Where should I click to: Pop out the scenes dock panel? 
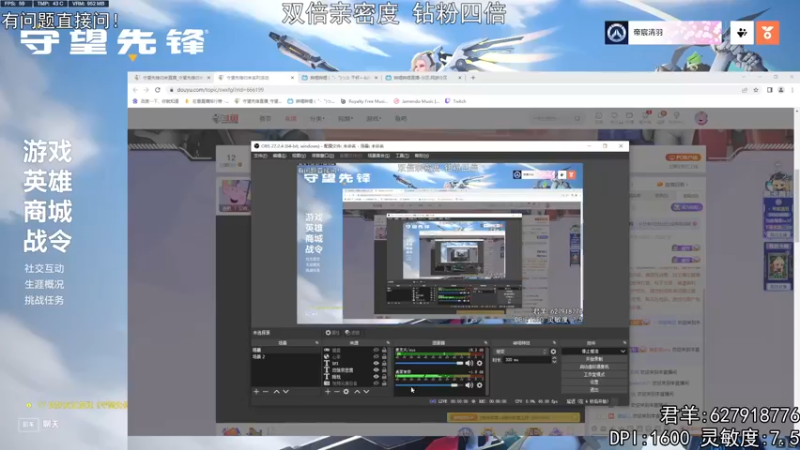(317, 343)
